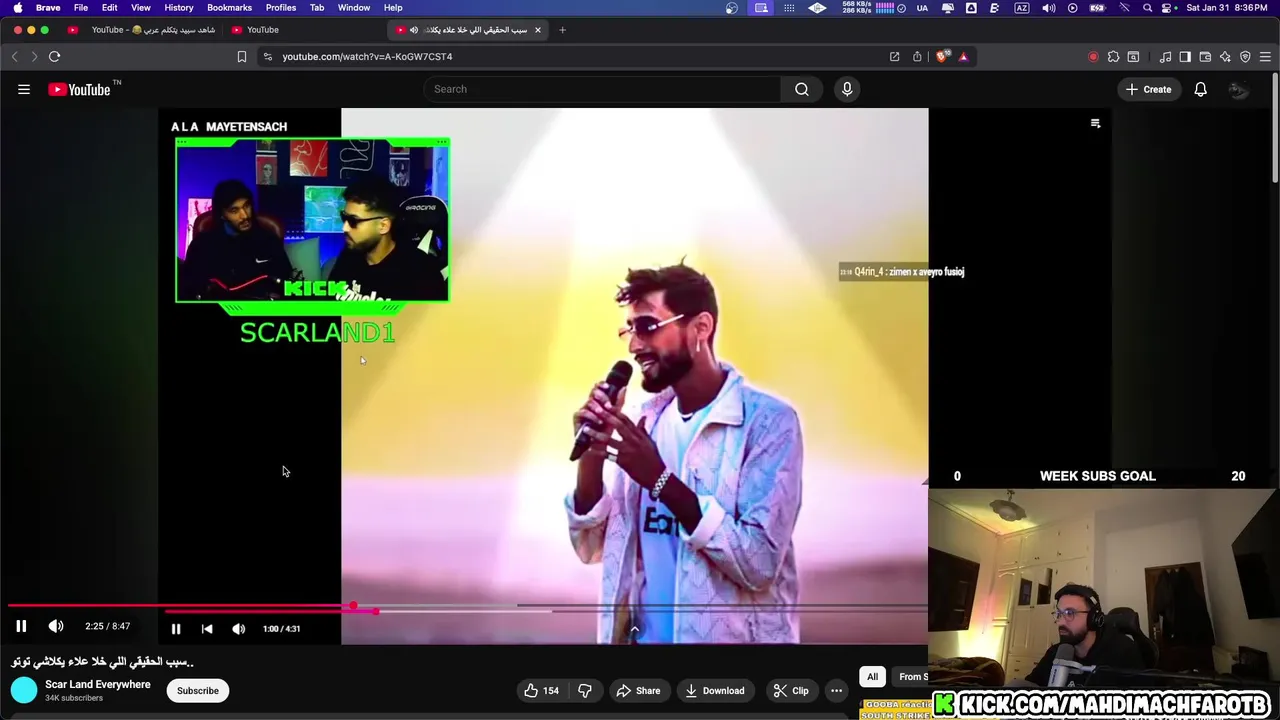Download the video
Screen dimensions: 1280x720
tap(715, 690)
